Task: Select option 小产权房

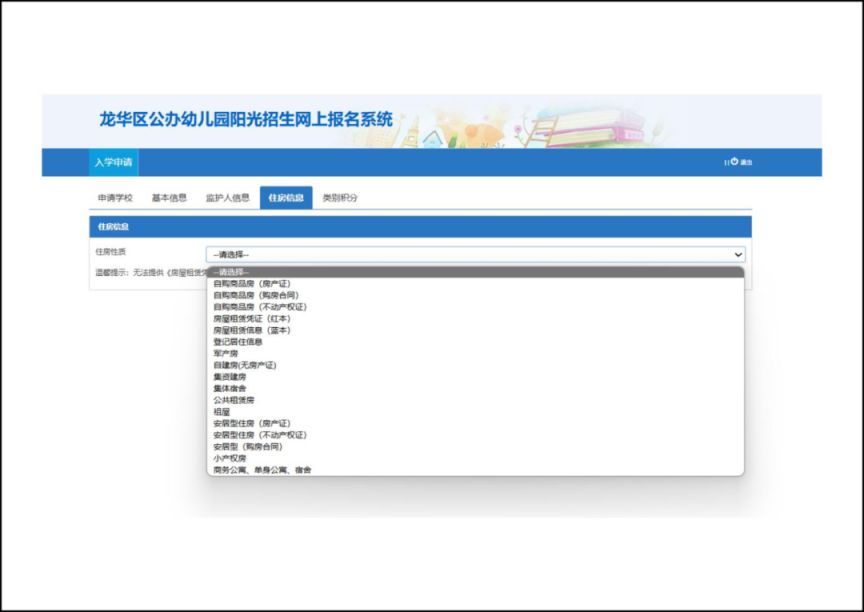Action: [476, 458]
